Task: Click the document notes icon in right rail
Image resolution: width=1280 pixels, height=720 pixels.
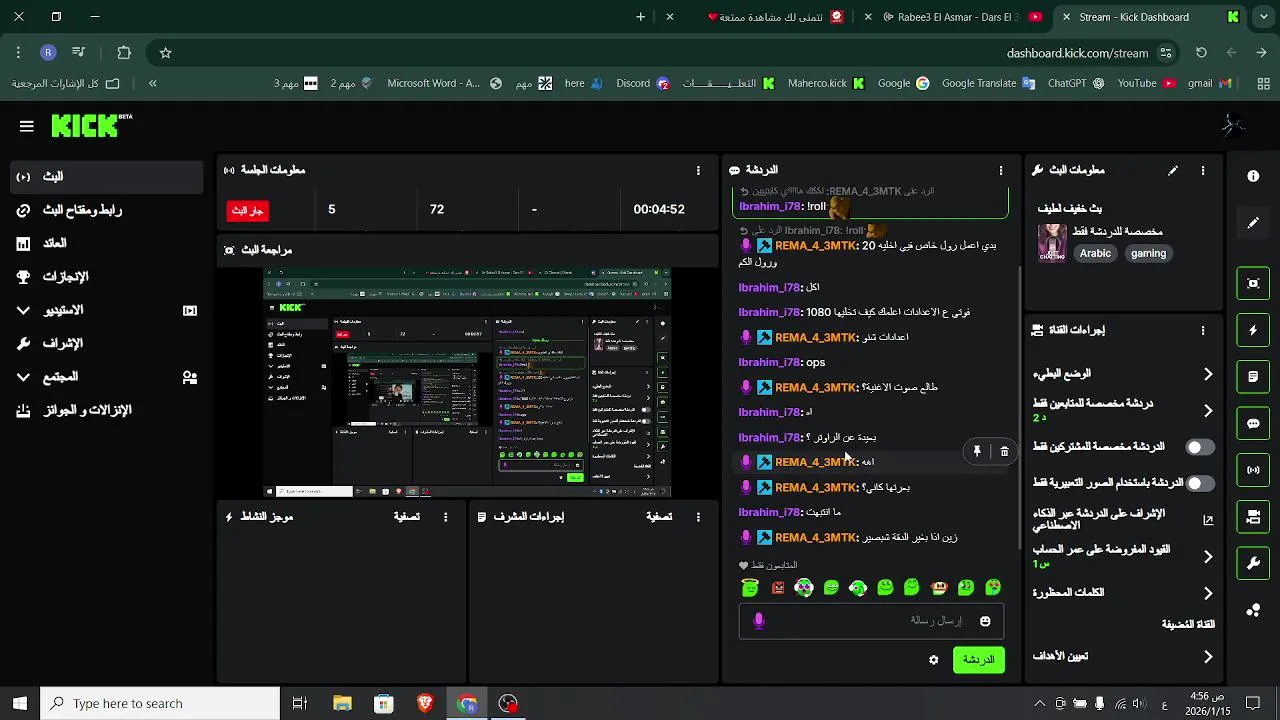Action: click(x=1253, y=377)
